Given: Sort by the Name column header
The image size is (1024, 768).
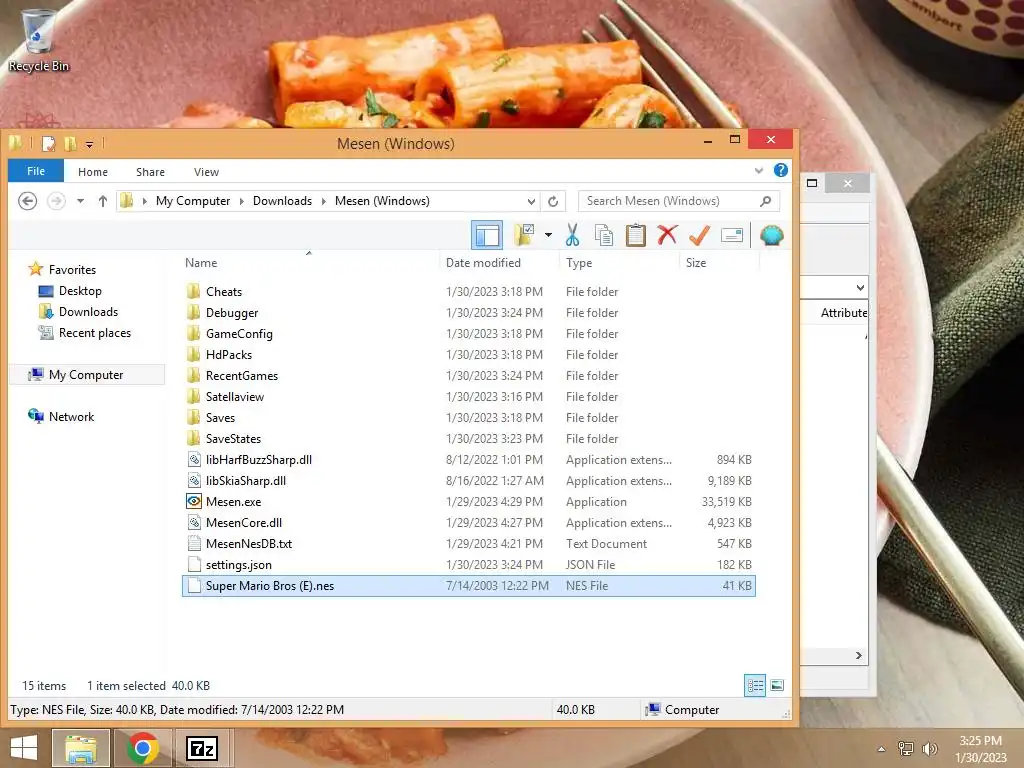Looking at the screenshot, I should [201, 263].
